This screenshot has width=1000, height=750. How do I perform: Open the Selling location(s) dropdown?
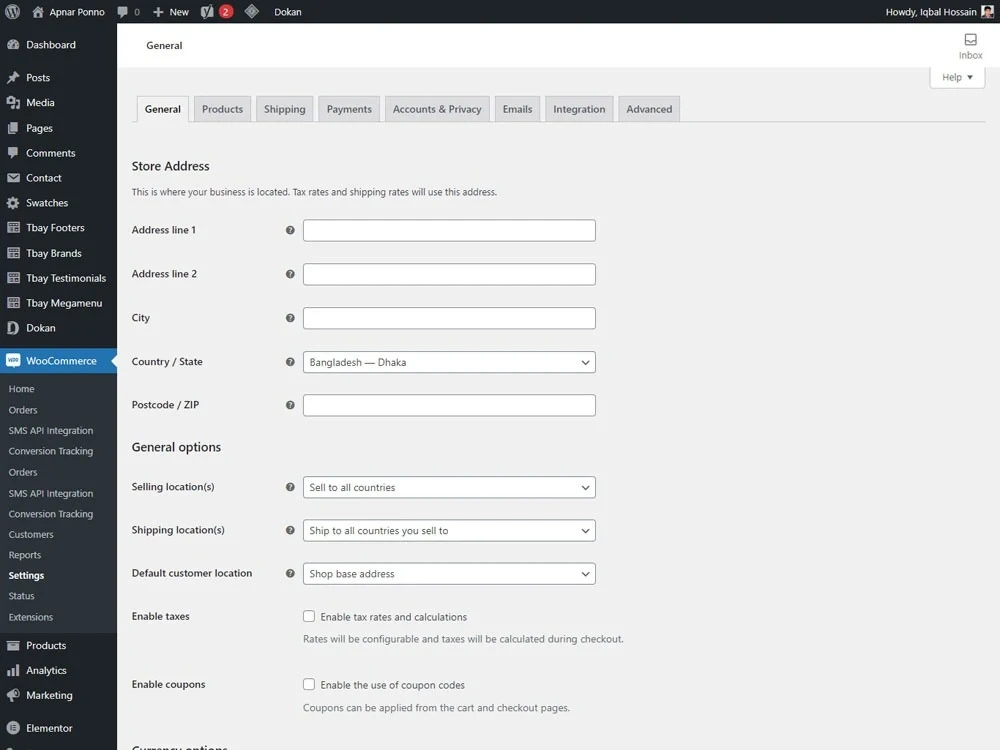click(448, 487)
